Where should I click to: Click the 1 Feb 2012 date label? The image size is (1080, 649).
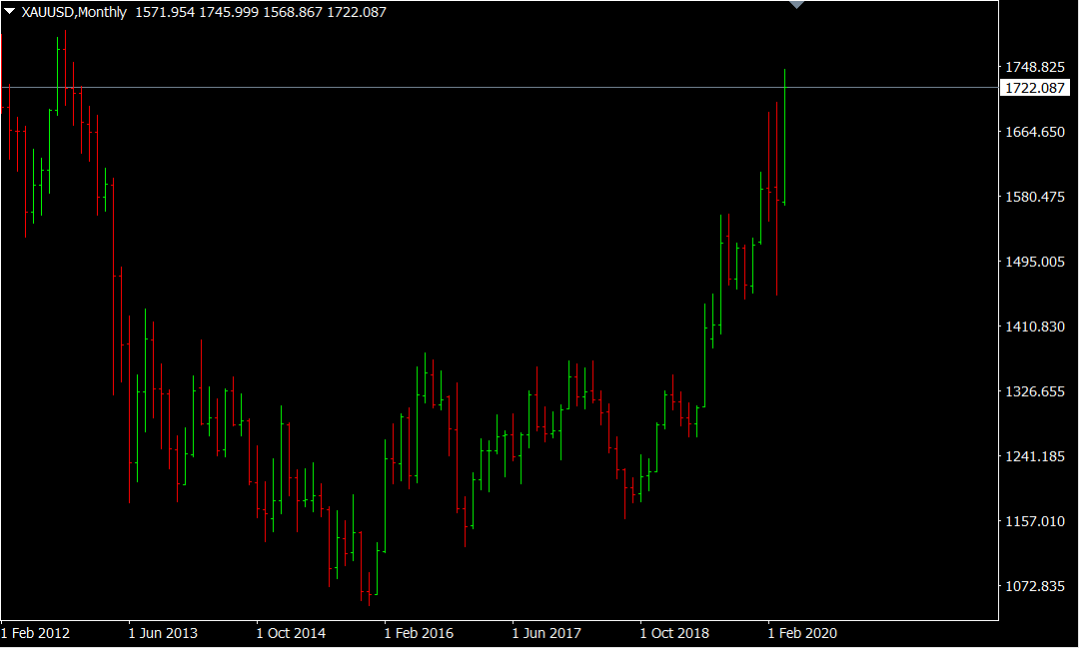pyautogui.click(x=36, y=633)
